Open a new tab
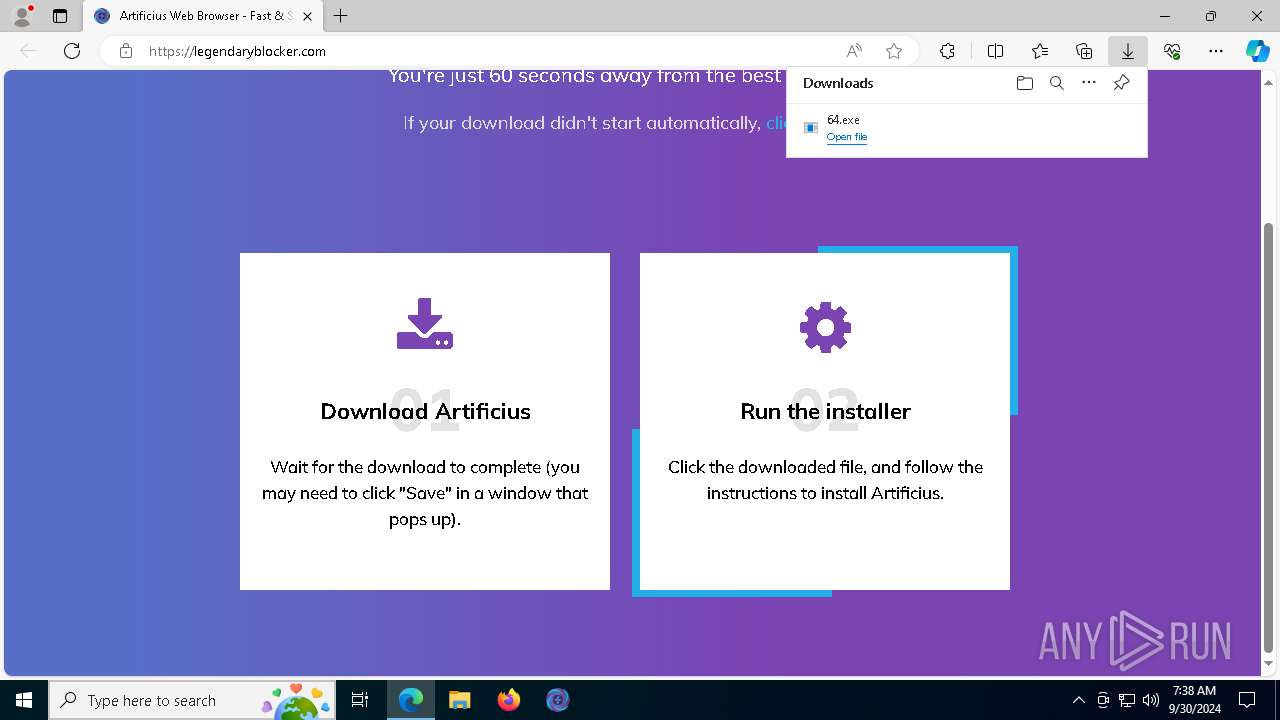The height and width of the screenshot is (720, 1280). (341, 16)
